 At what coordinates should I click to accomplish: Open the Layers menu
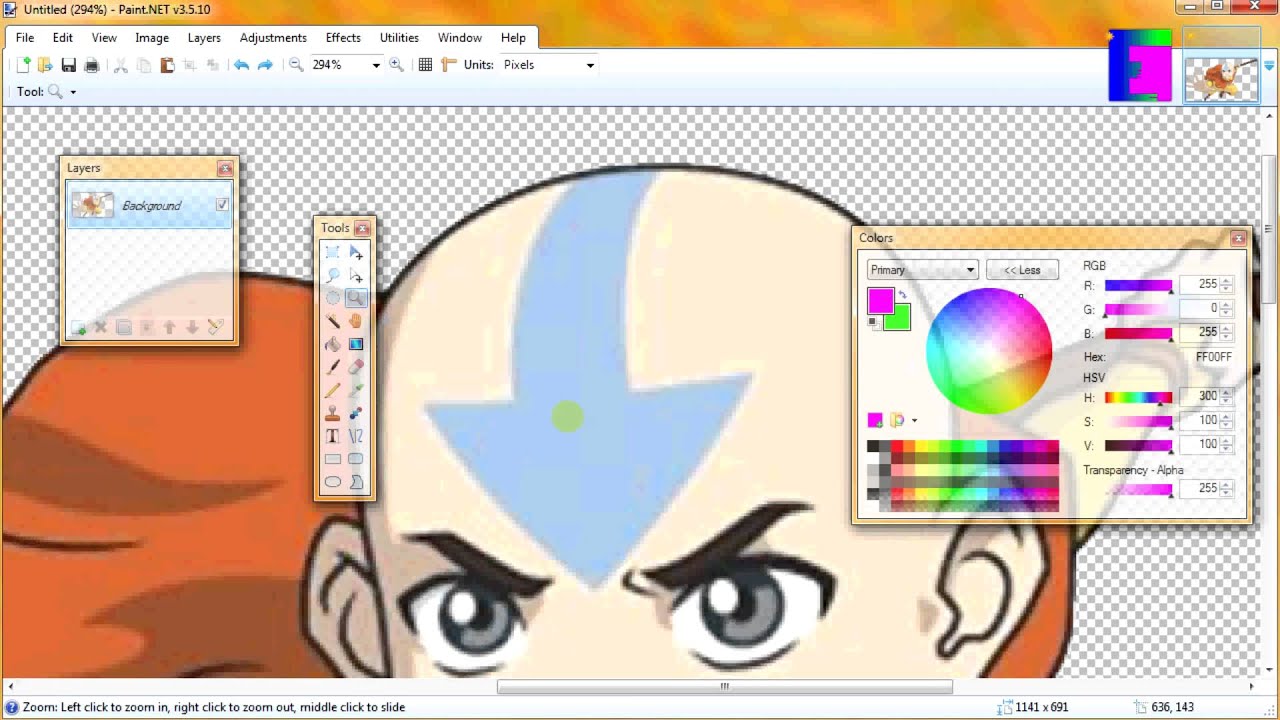[204, 38]
